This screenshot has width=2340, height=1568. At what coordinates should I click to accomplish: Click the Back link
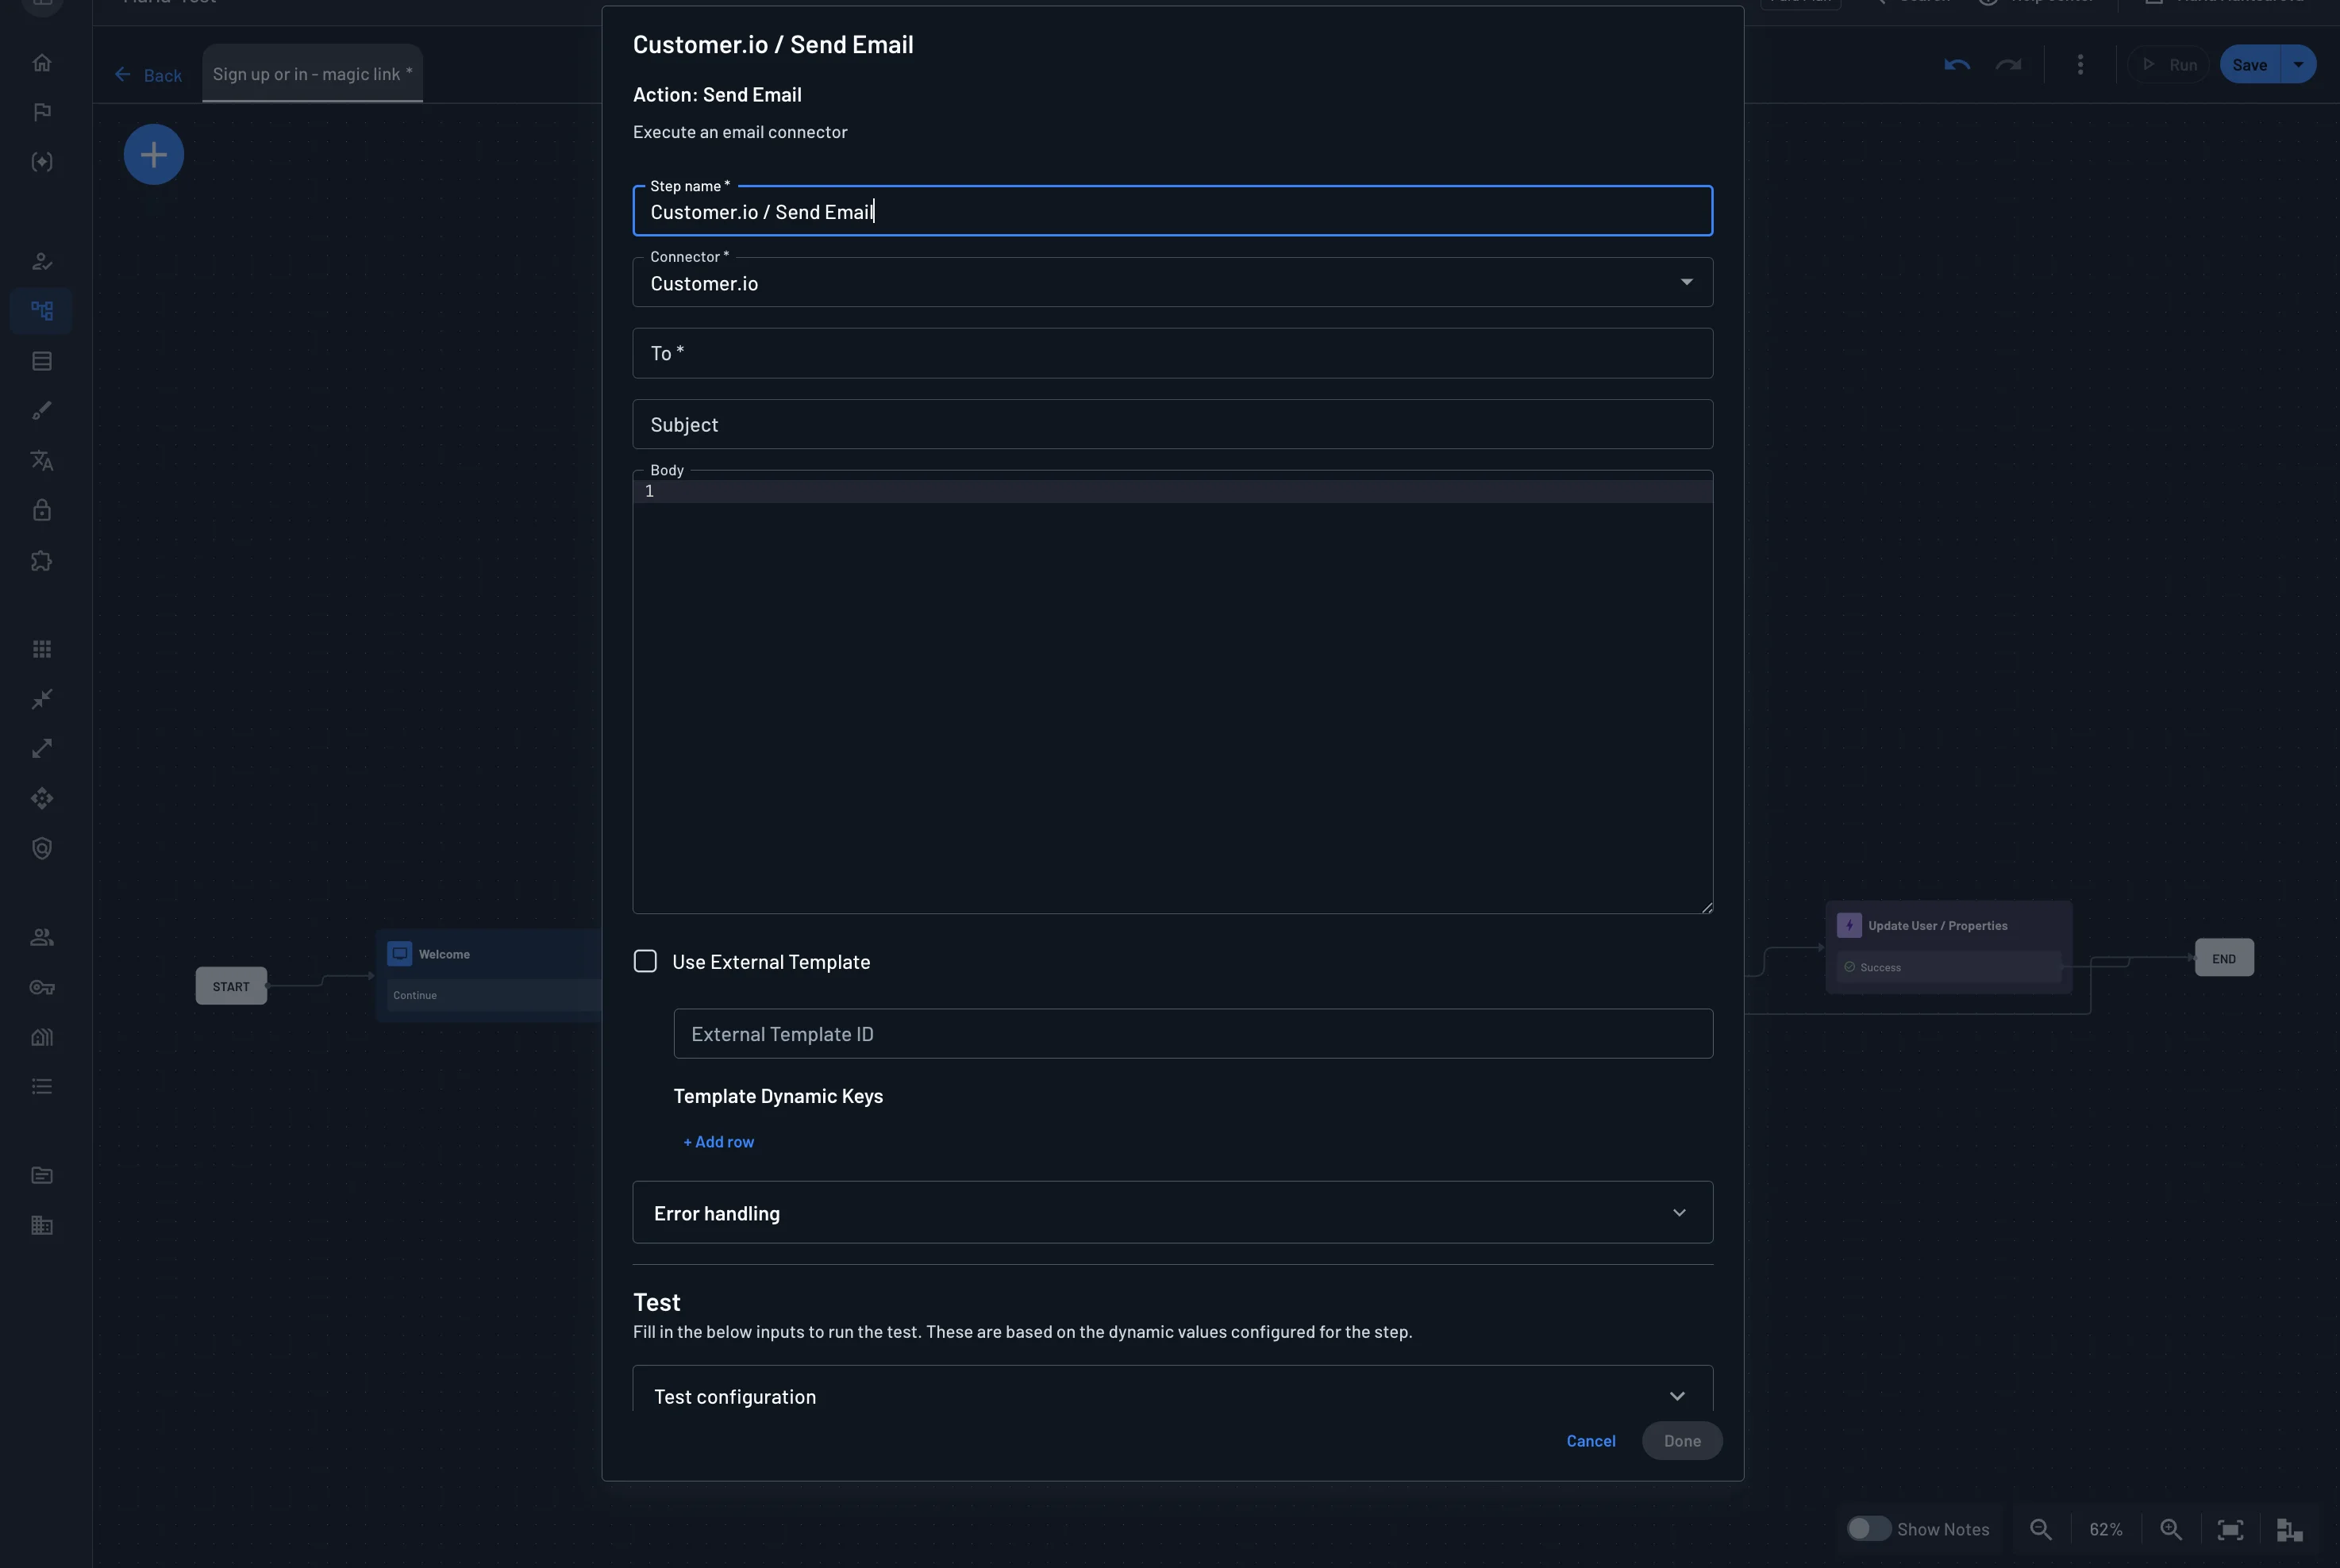click(148, 75)
